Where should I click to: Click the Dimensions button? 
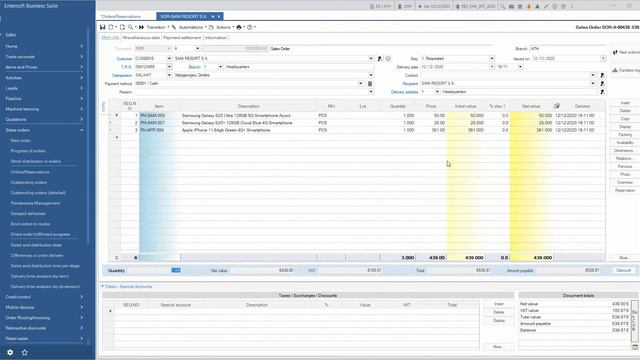[625, 151]
